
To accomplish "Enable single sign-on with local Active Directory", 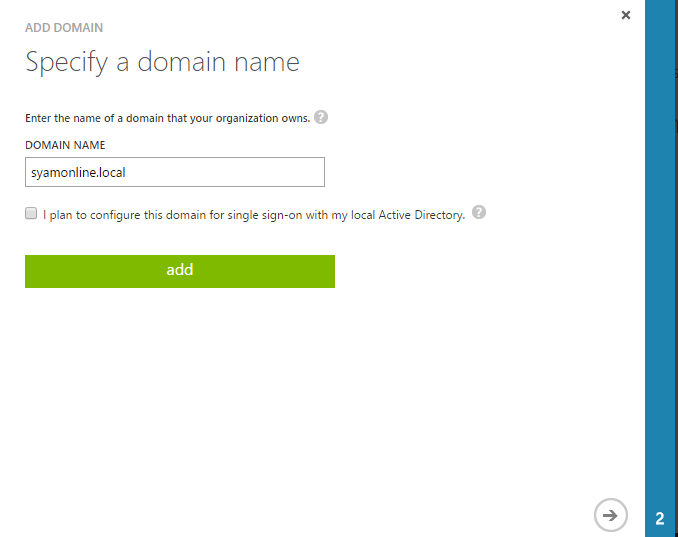I will tap(31, 214).
